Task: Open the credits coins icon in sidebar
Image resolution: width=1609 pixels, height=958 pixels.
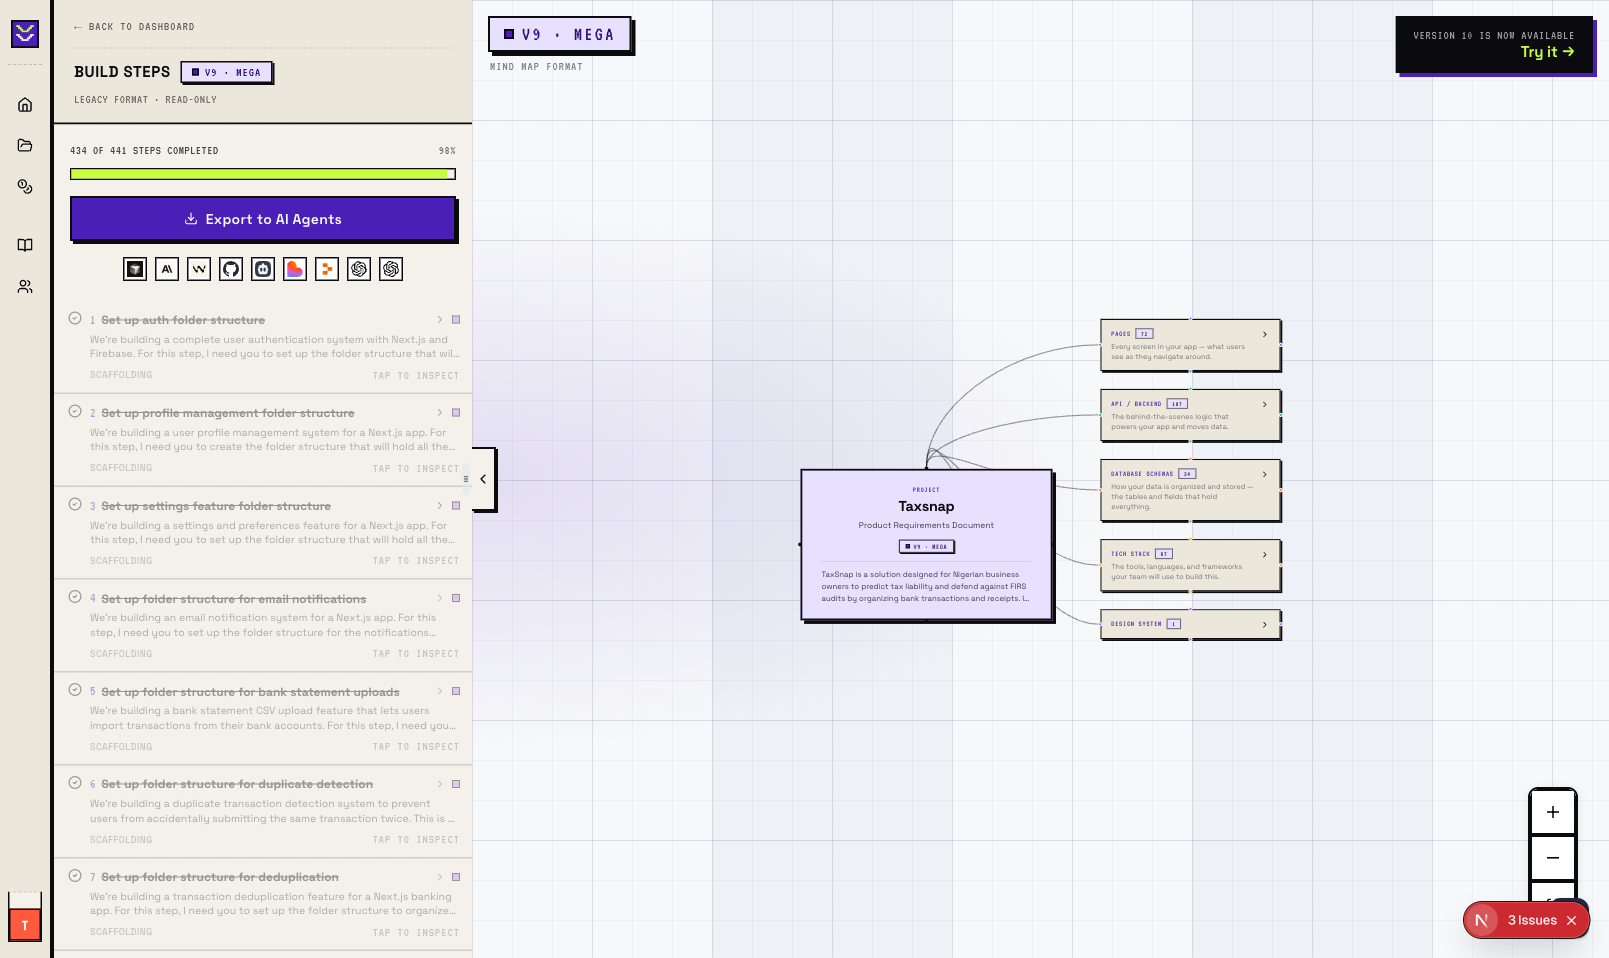Action: tap(25, 187)
